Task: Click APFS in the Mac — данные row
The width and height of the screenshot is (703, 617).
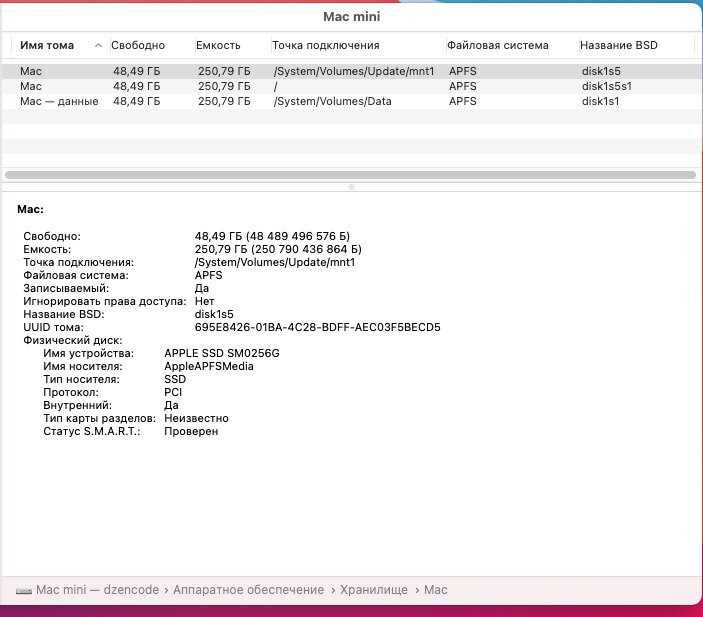Action: [x=463, y=101]
